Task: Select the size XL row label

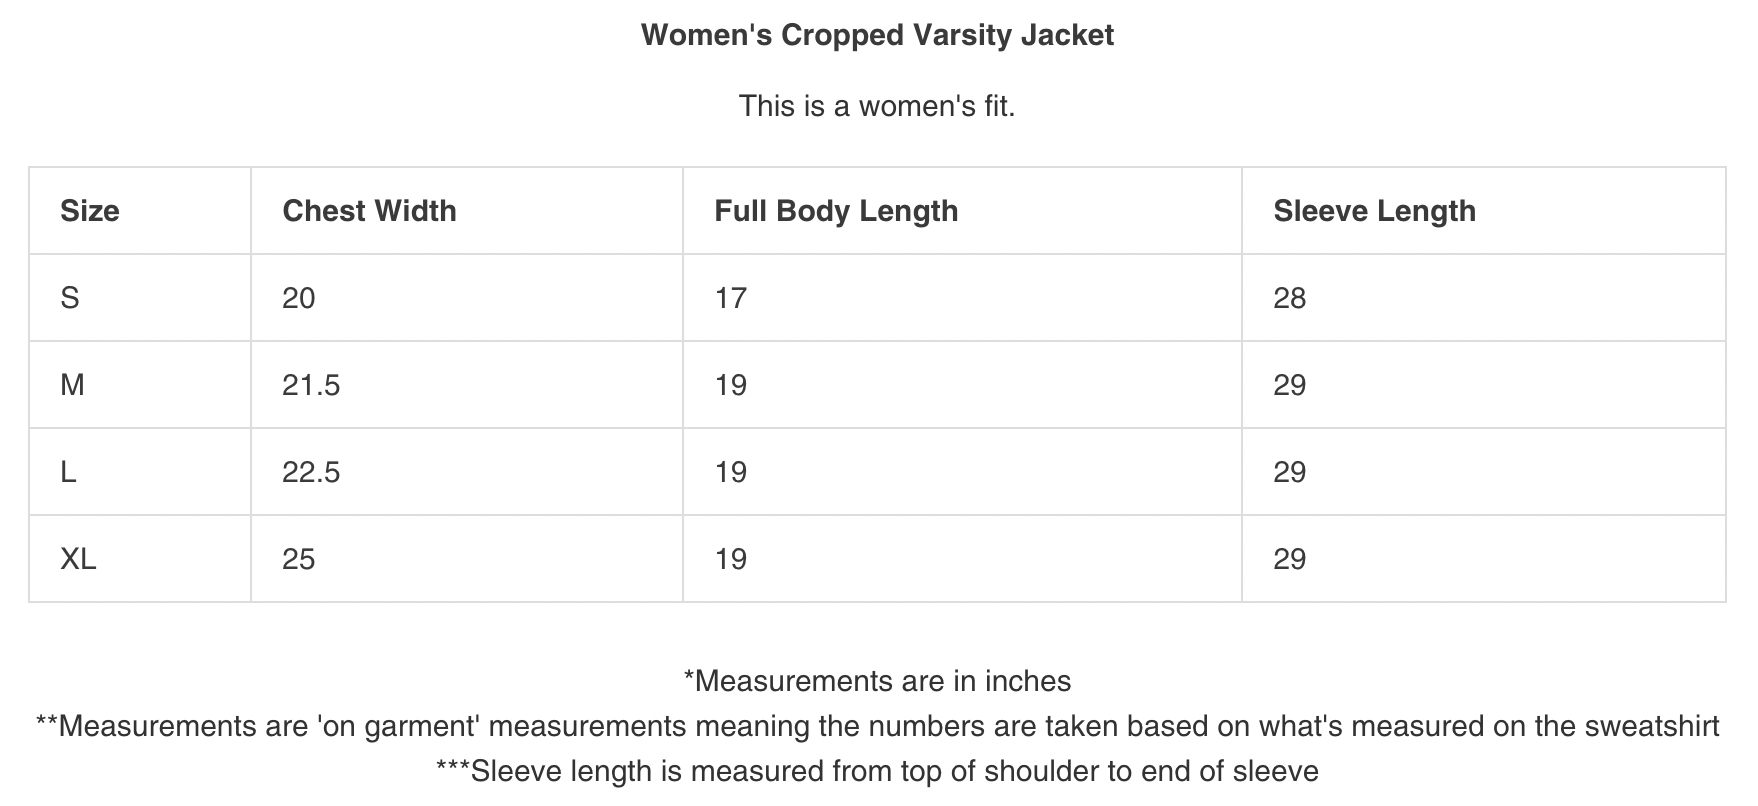Action: point(78,559)
